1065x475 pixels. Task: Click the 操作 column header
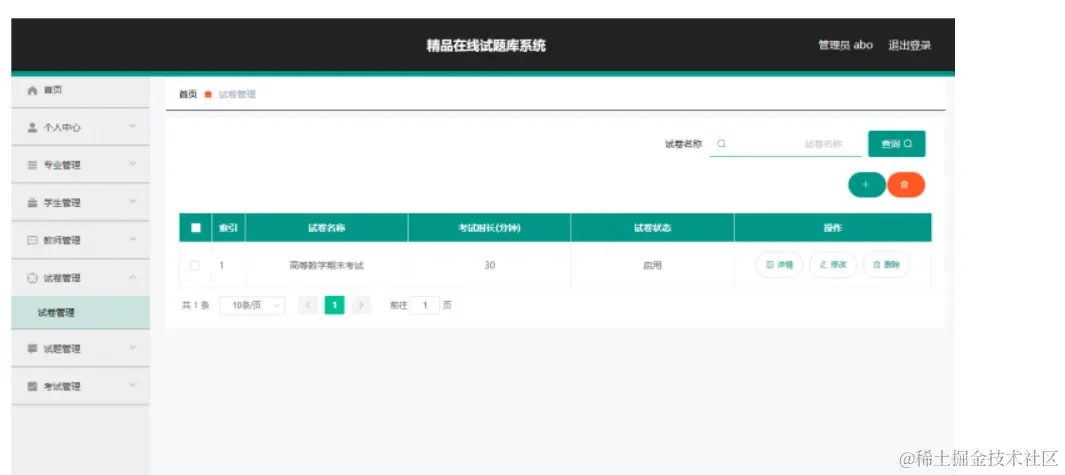[x=833, y=228]
